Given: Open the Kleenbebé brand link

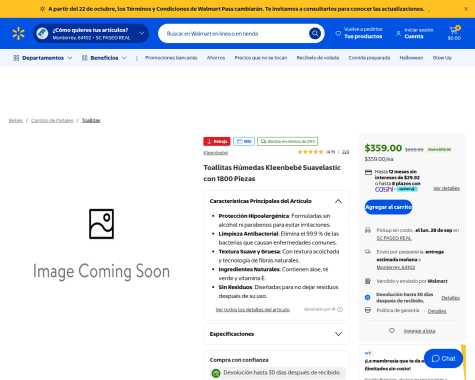Looking at the screenshot, I should coord(216,153).
